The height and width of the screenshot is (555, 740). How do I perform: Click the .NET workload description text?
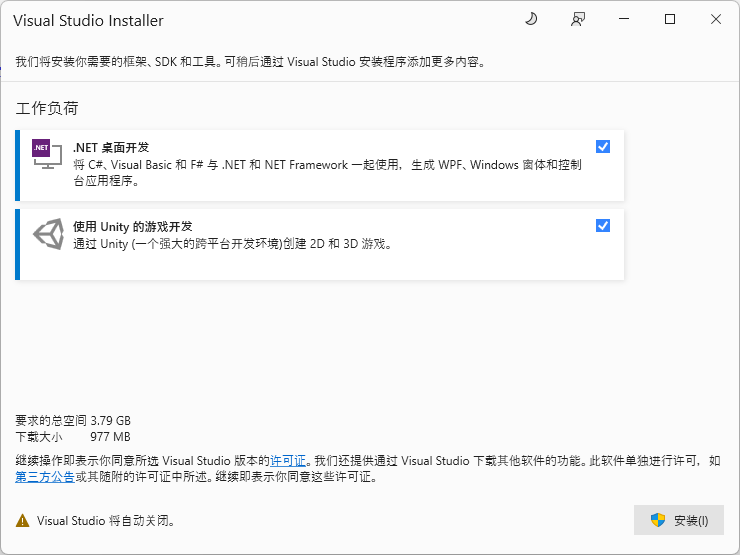pos(327,173)
